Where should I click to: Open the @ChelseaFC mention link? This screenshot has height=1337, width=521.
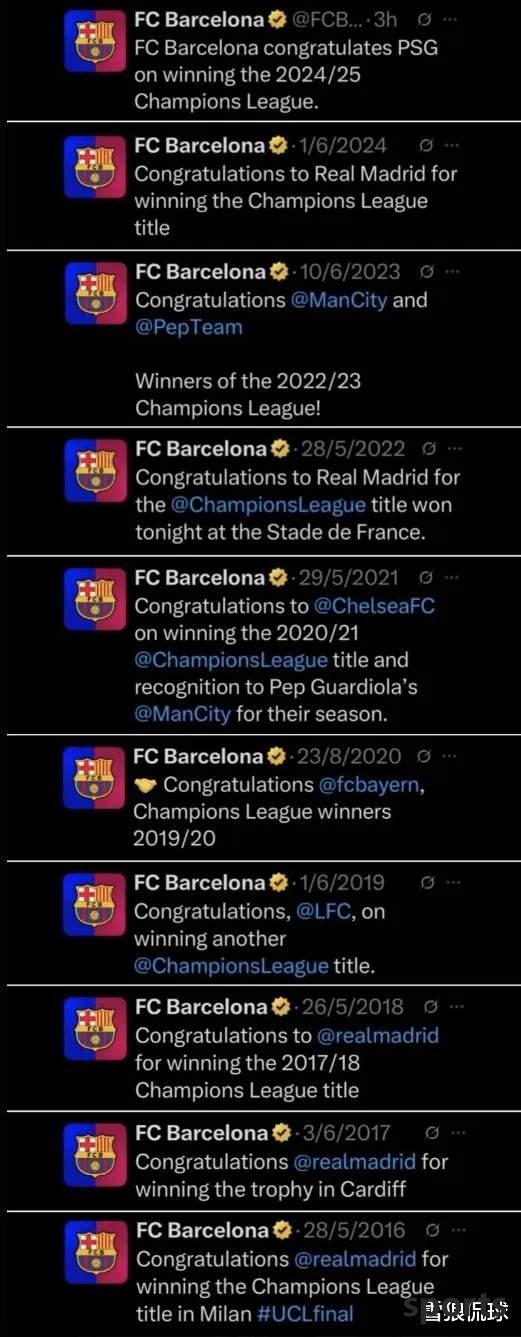[x=377, y=606]
